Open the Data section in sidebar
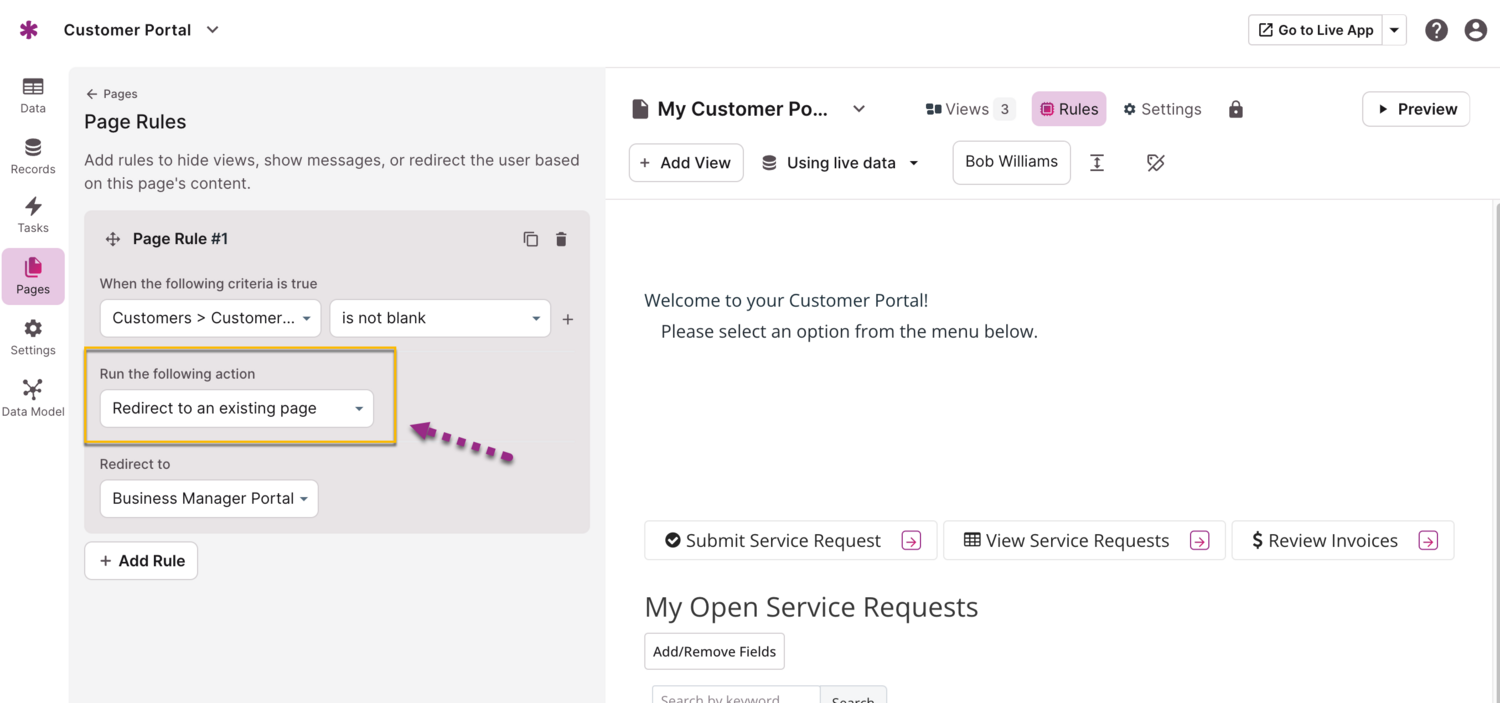This screenshot has height=703, width=1500. [33, 95]
